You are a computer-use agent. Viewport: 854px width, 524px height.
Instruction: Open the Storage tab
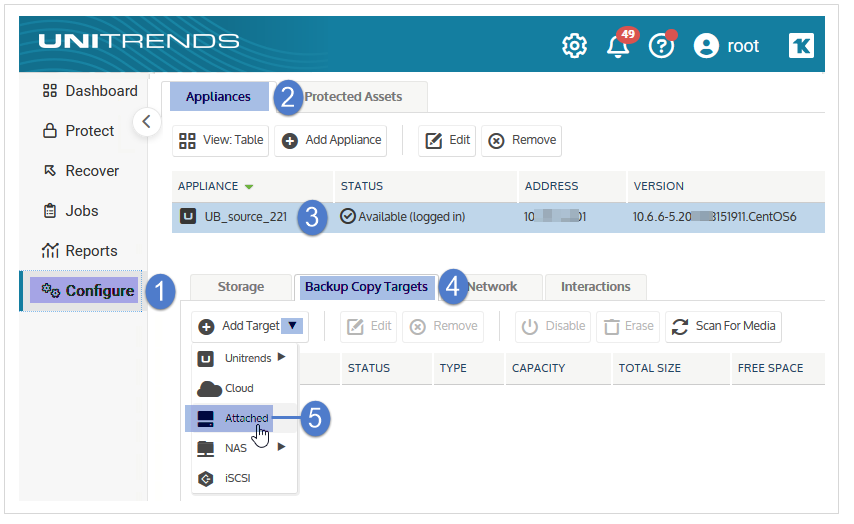pos(241,287)
